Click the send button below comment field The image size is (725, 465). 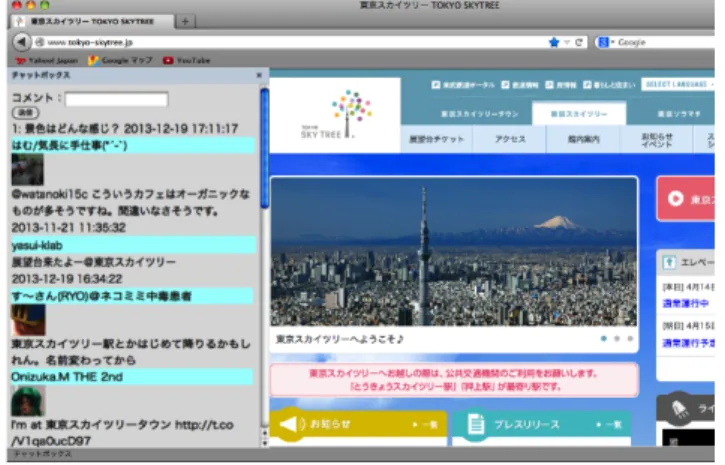coord(25,112)
